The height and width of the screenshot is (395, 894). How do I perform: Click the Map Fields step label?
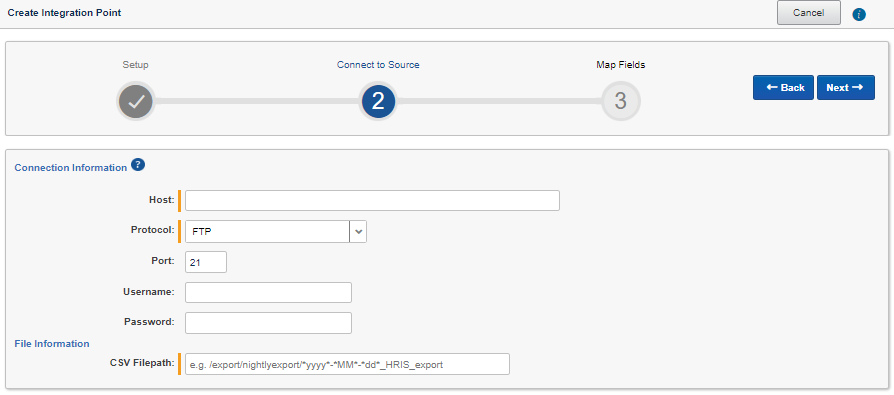[620, 65]
